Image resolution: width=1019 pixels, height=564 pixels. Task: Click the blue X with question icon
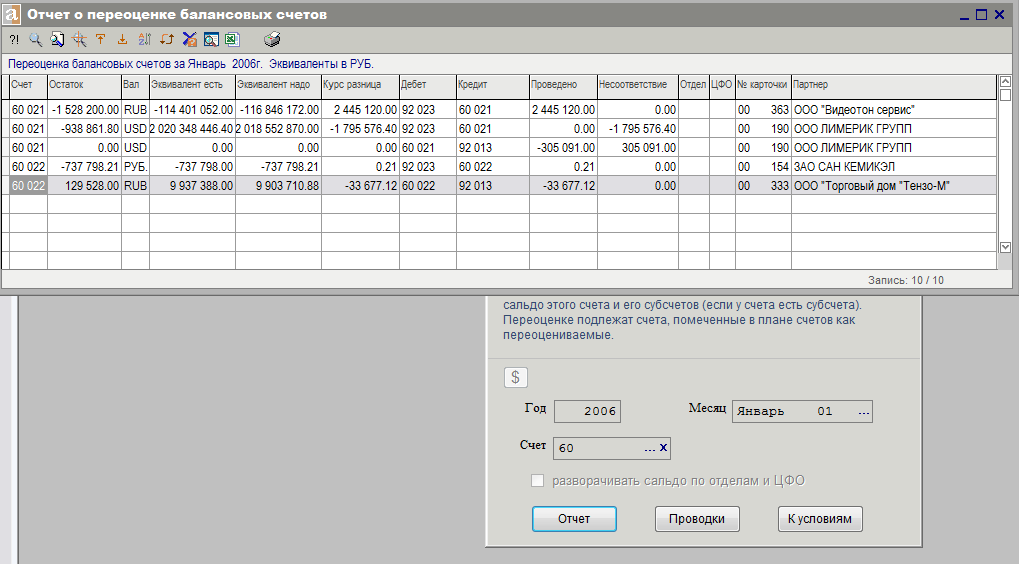[x=189, y=40]
